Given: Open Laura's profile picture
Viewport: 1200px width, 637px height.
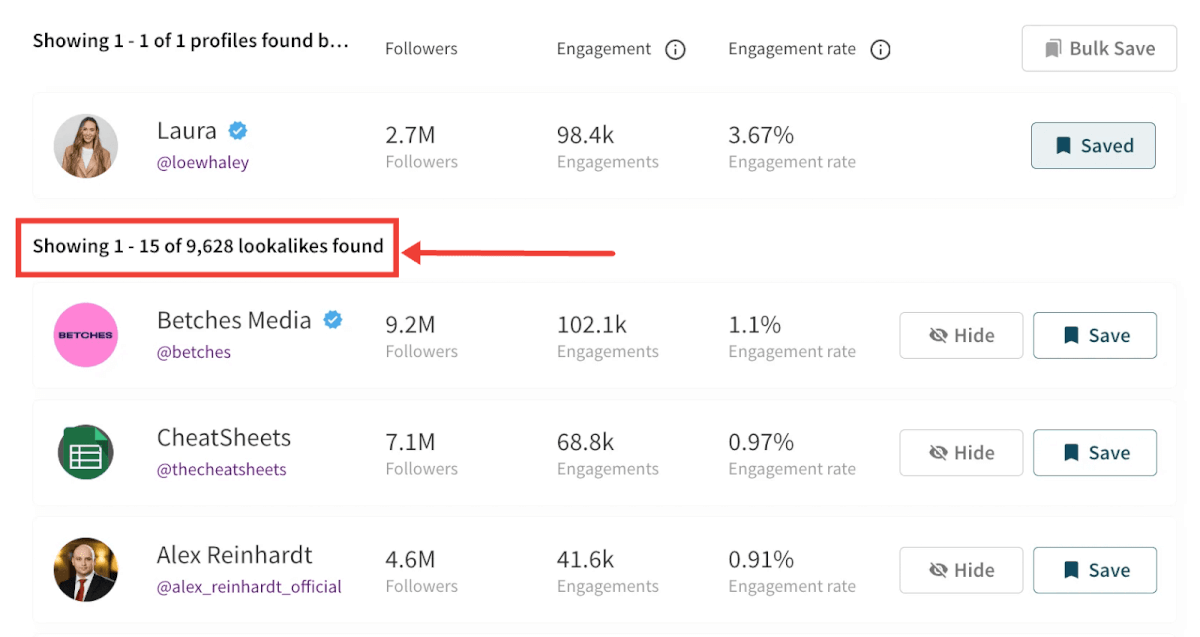Looking at the screenshot, I should (86, 146).
